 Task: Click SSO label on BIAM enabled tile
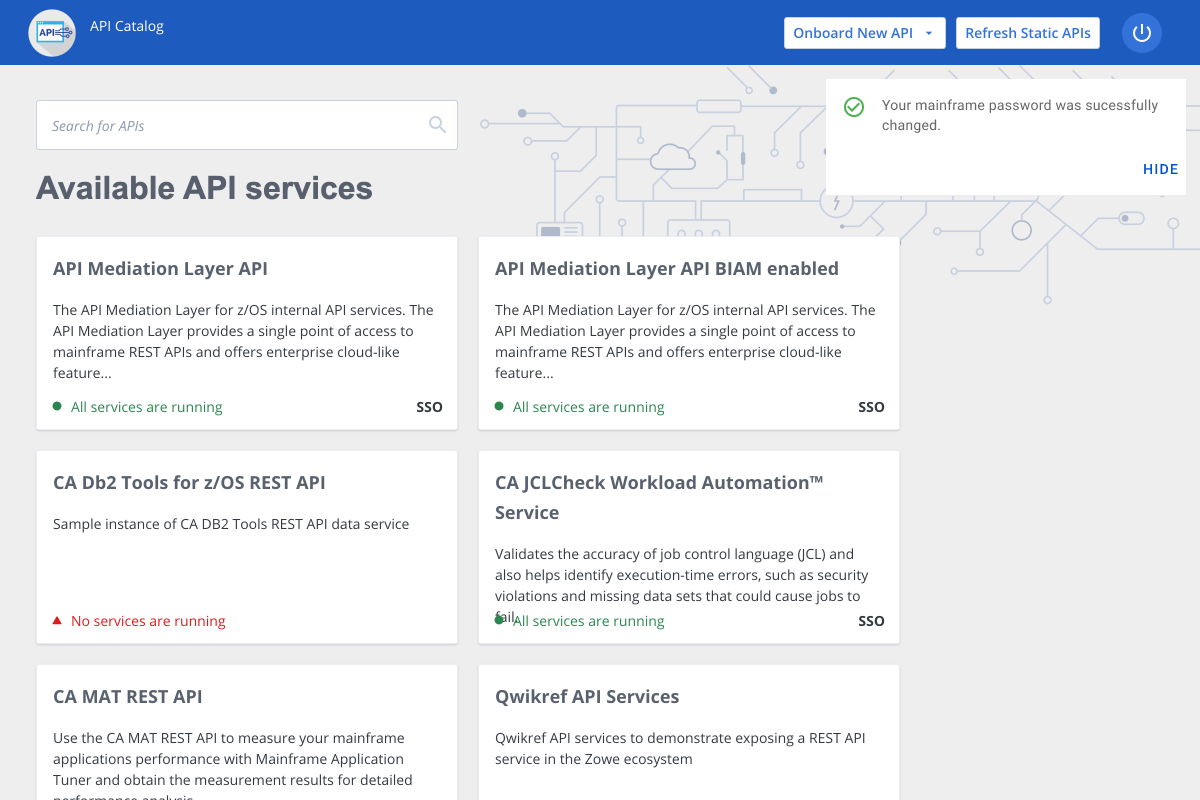(871, 407)
